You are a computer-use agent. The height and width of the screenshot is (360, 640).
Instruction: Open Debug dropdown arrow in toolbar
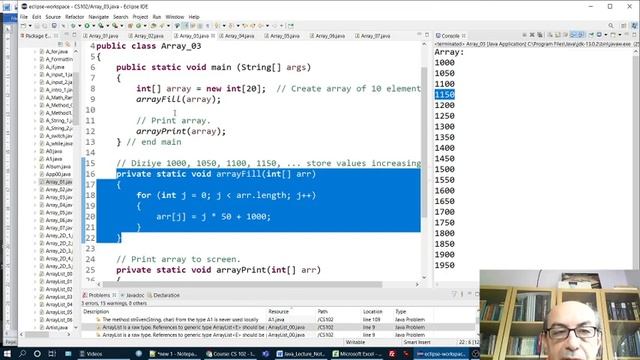click(x=80, y=26)
